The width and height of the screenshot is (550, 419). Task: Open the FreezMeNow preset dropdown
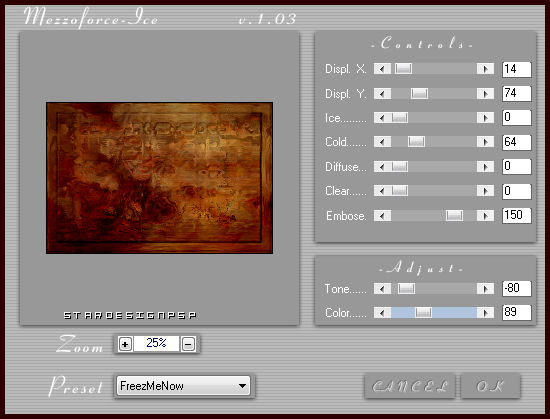coord(183,386)
